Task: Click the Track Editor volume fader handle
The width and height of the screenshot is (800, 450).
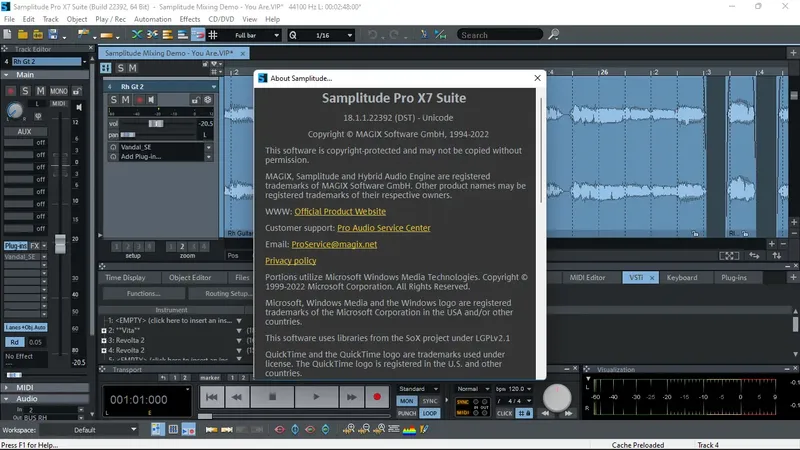Action: pyautogui.click(x=60, y=244)
